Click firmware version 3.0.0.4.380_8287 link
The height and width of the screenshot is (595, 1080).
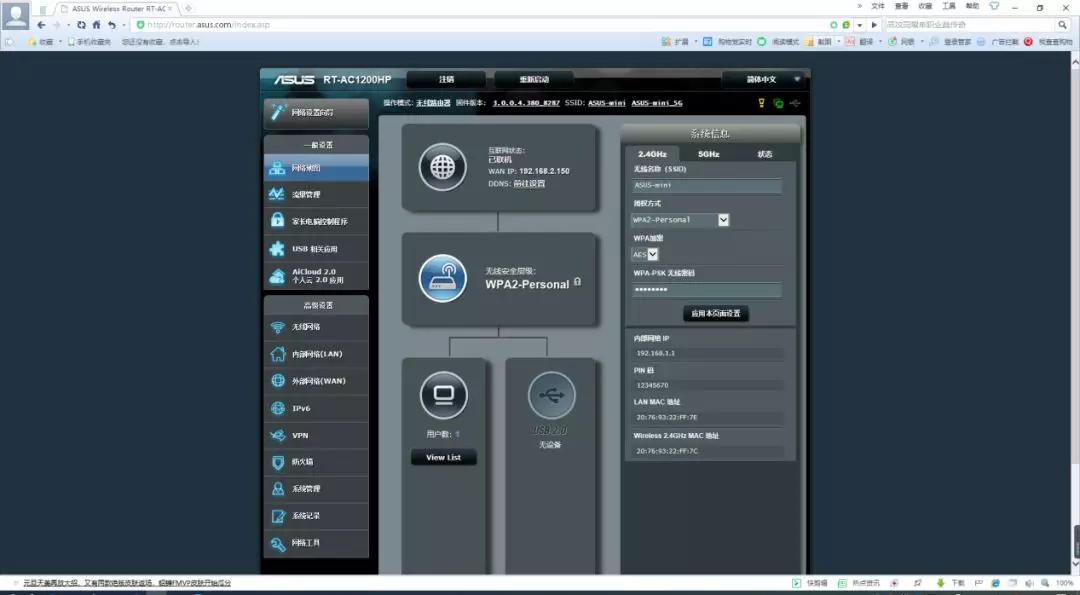pyautogui.click(x=526, y=103)
